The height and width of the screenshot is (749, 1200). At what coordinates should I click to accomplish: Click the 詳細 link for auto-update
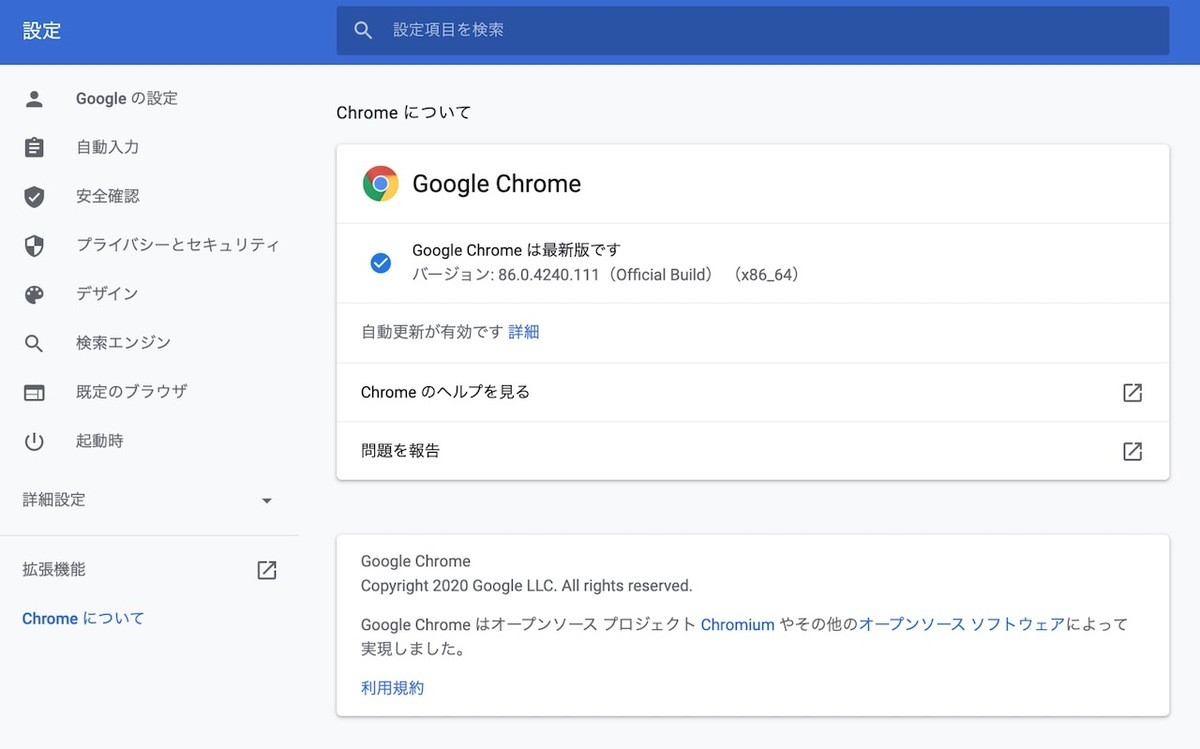tap(524, 332)
